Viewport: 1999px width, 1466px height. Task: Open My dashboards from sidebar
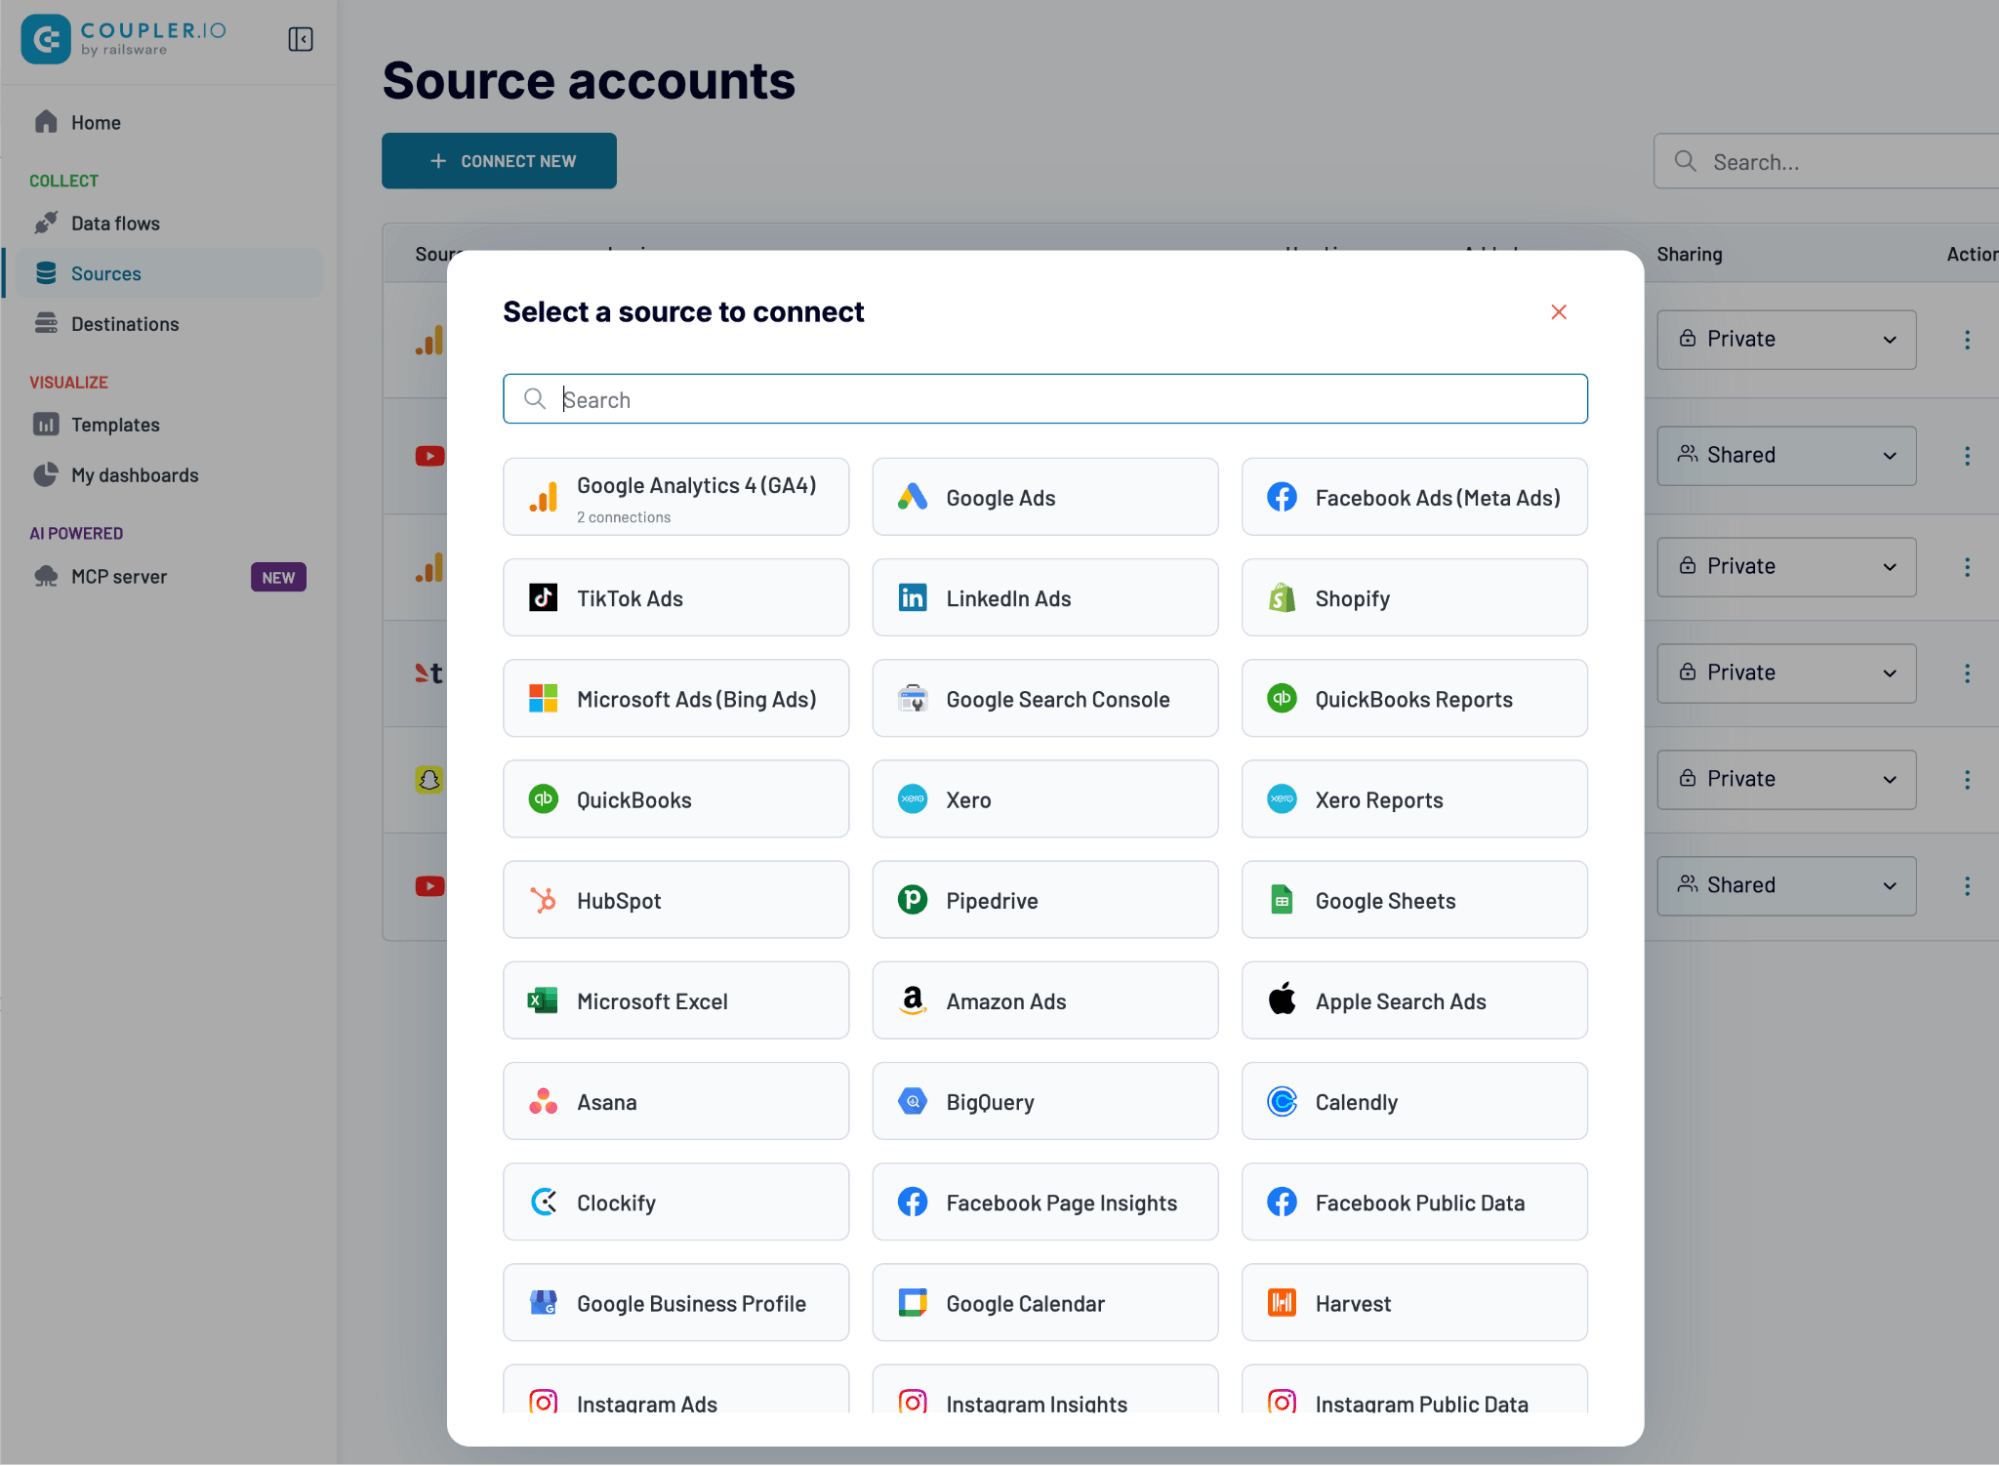click(135, 475)
